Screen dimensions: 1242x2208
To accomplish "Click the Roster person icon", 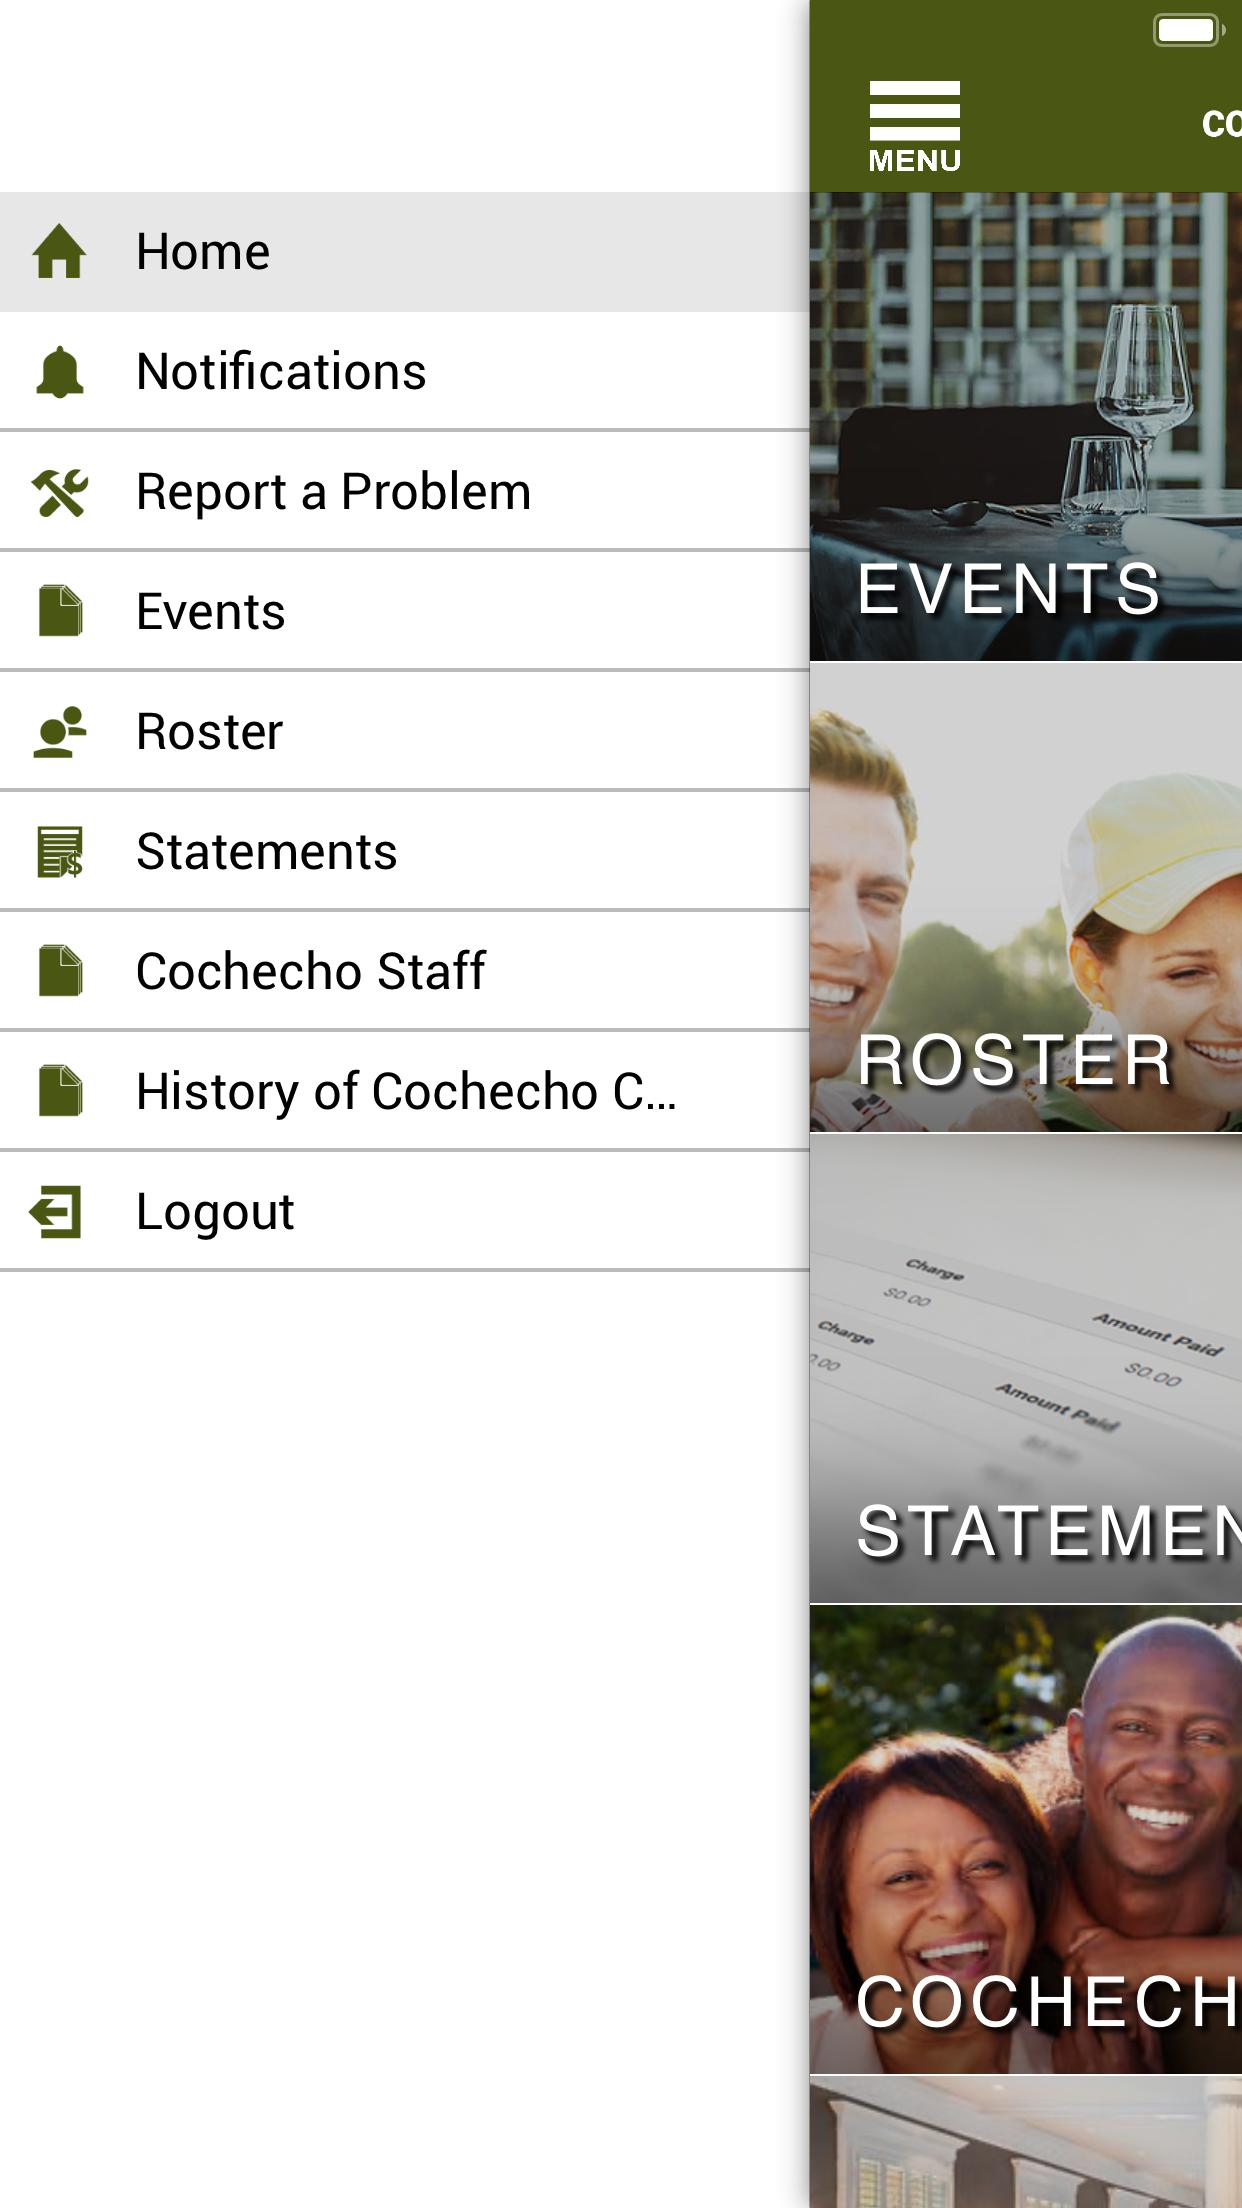I will point(59,732).
